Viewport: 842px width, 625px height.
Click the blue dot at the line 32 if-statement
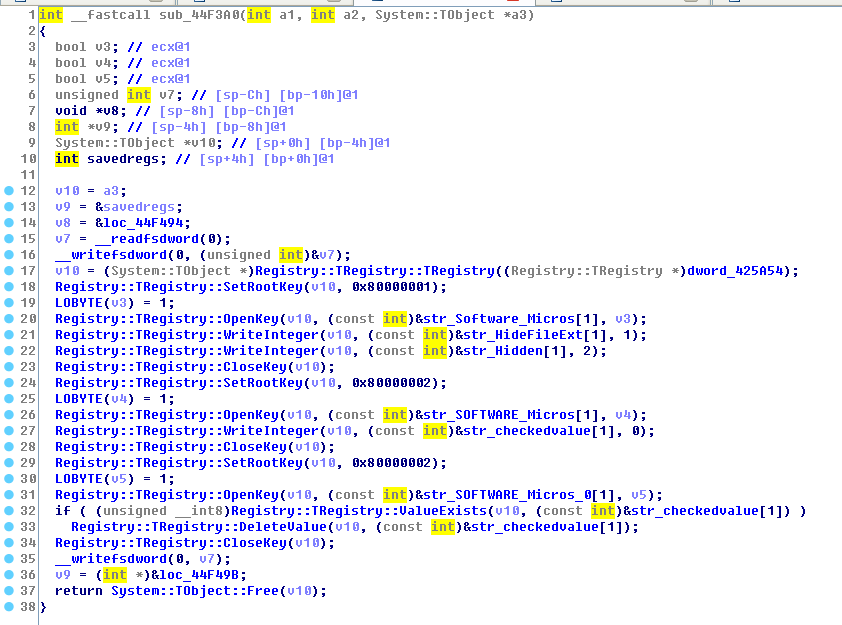pos(9,510)
